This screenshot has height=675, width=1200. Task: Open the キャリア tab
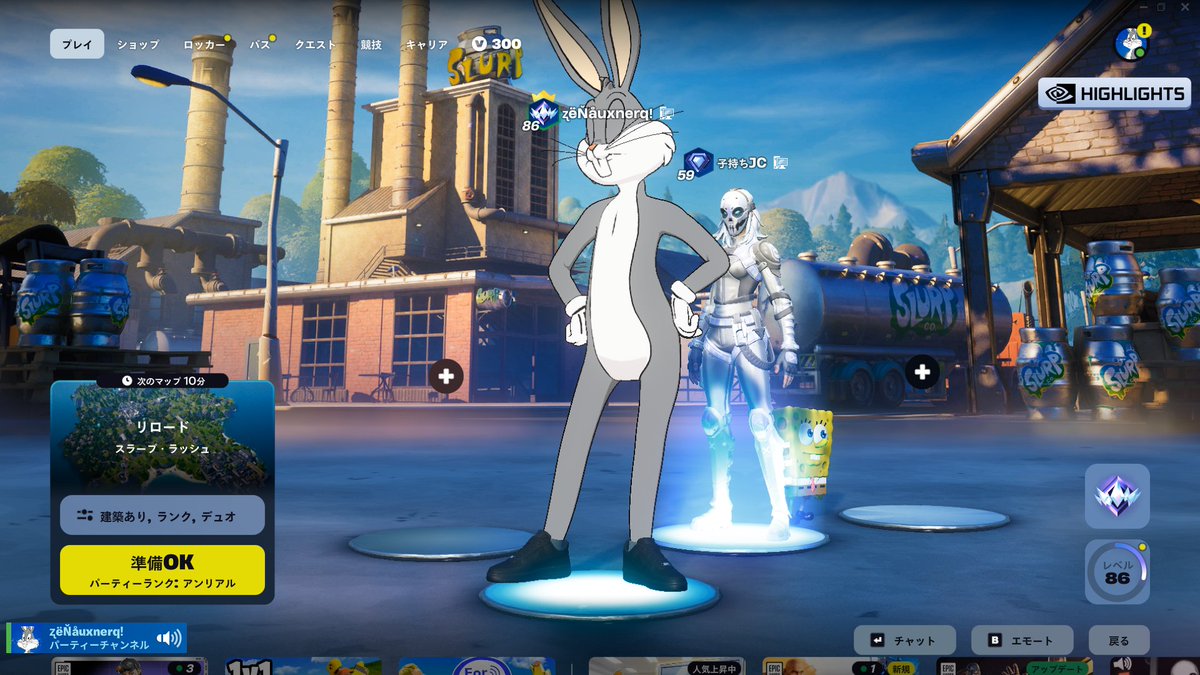[426, 45]
